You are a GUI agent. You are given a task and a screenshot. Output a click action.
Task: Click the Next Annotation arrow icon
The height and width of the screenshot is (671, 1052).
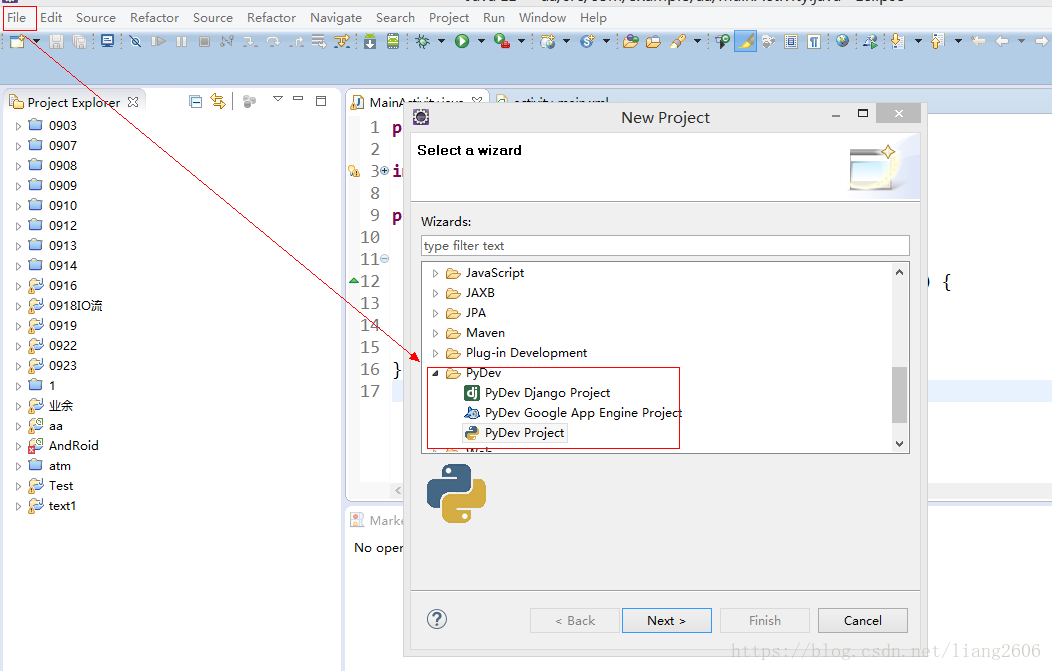tap(898, 42)
